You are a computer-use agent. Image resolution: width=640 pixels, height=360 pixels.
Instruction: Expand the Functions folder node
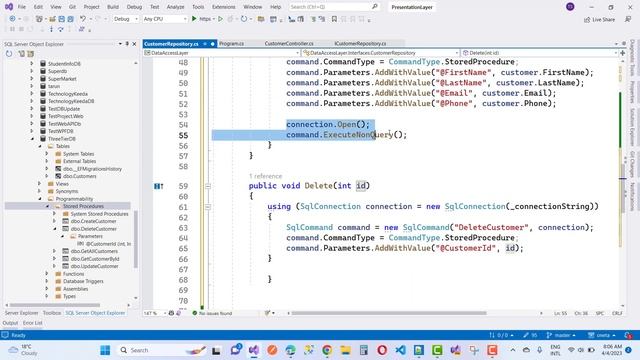[x=47, y=274]
